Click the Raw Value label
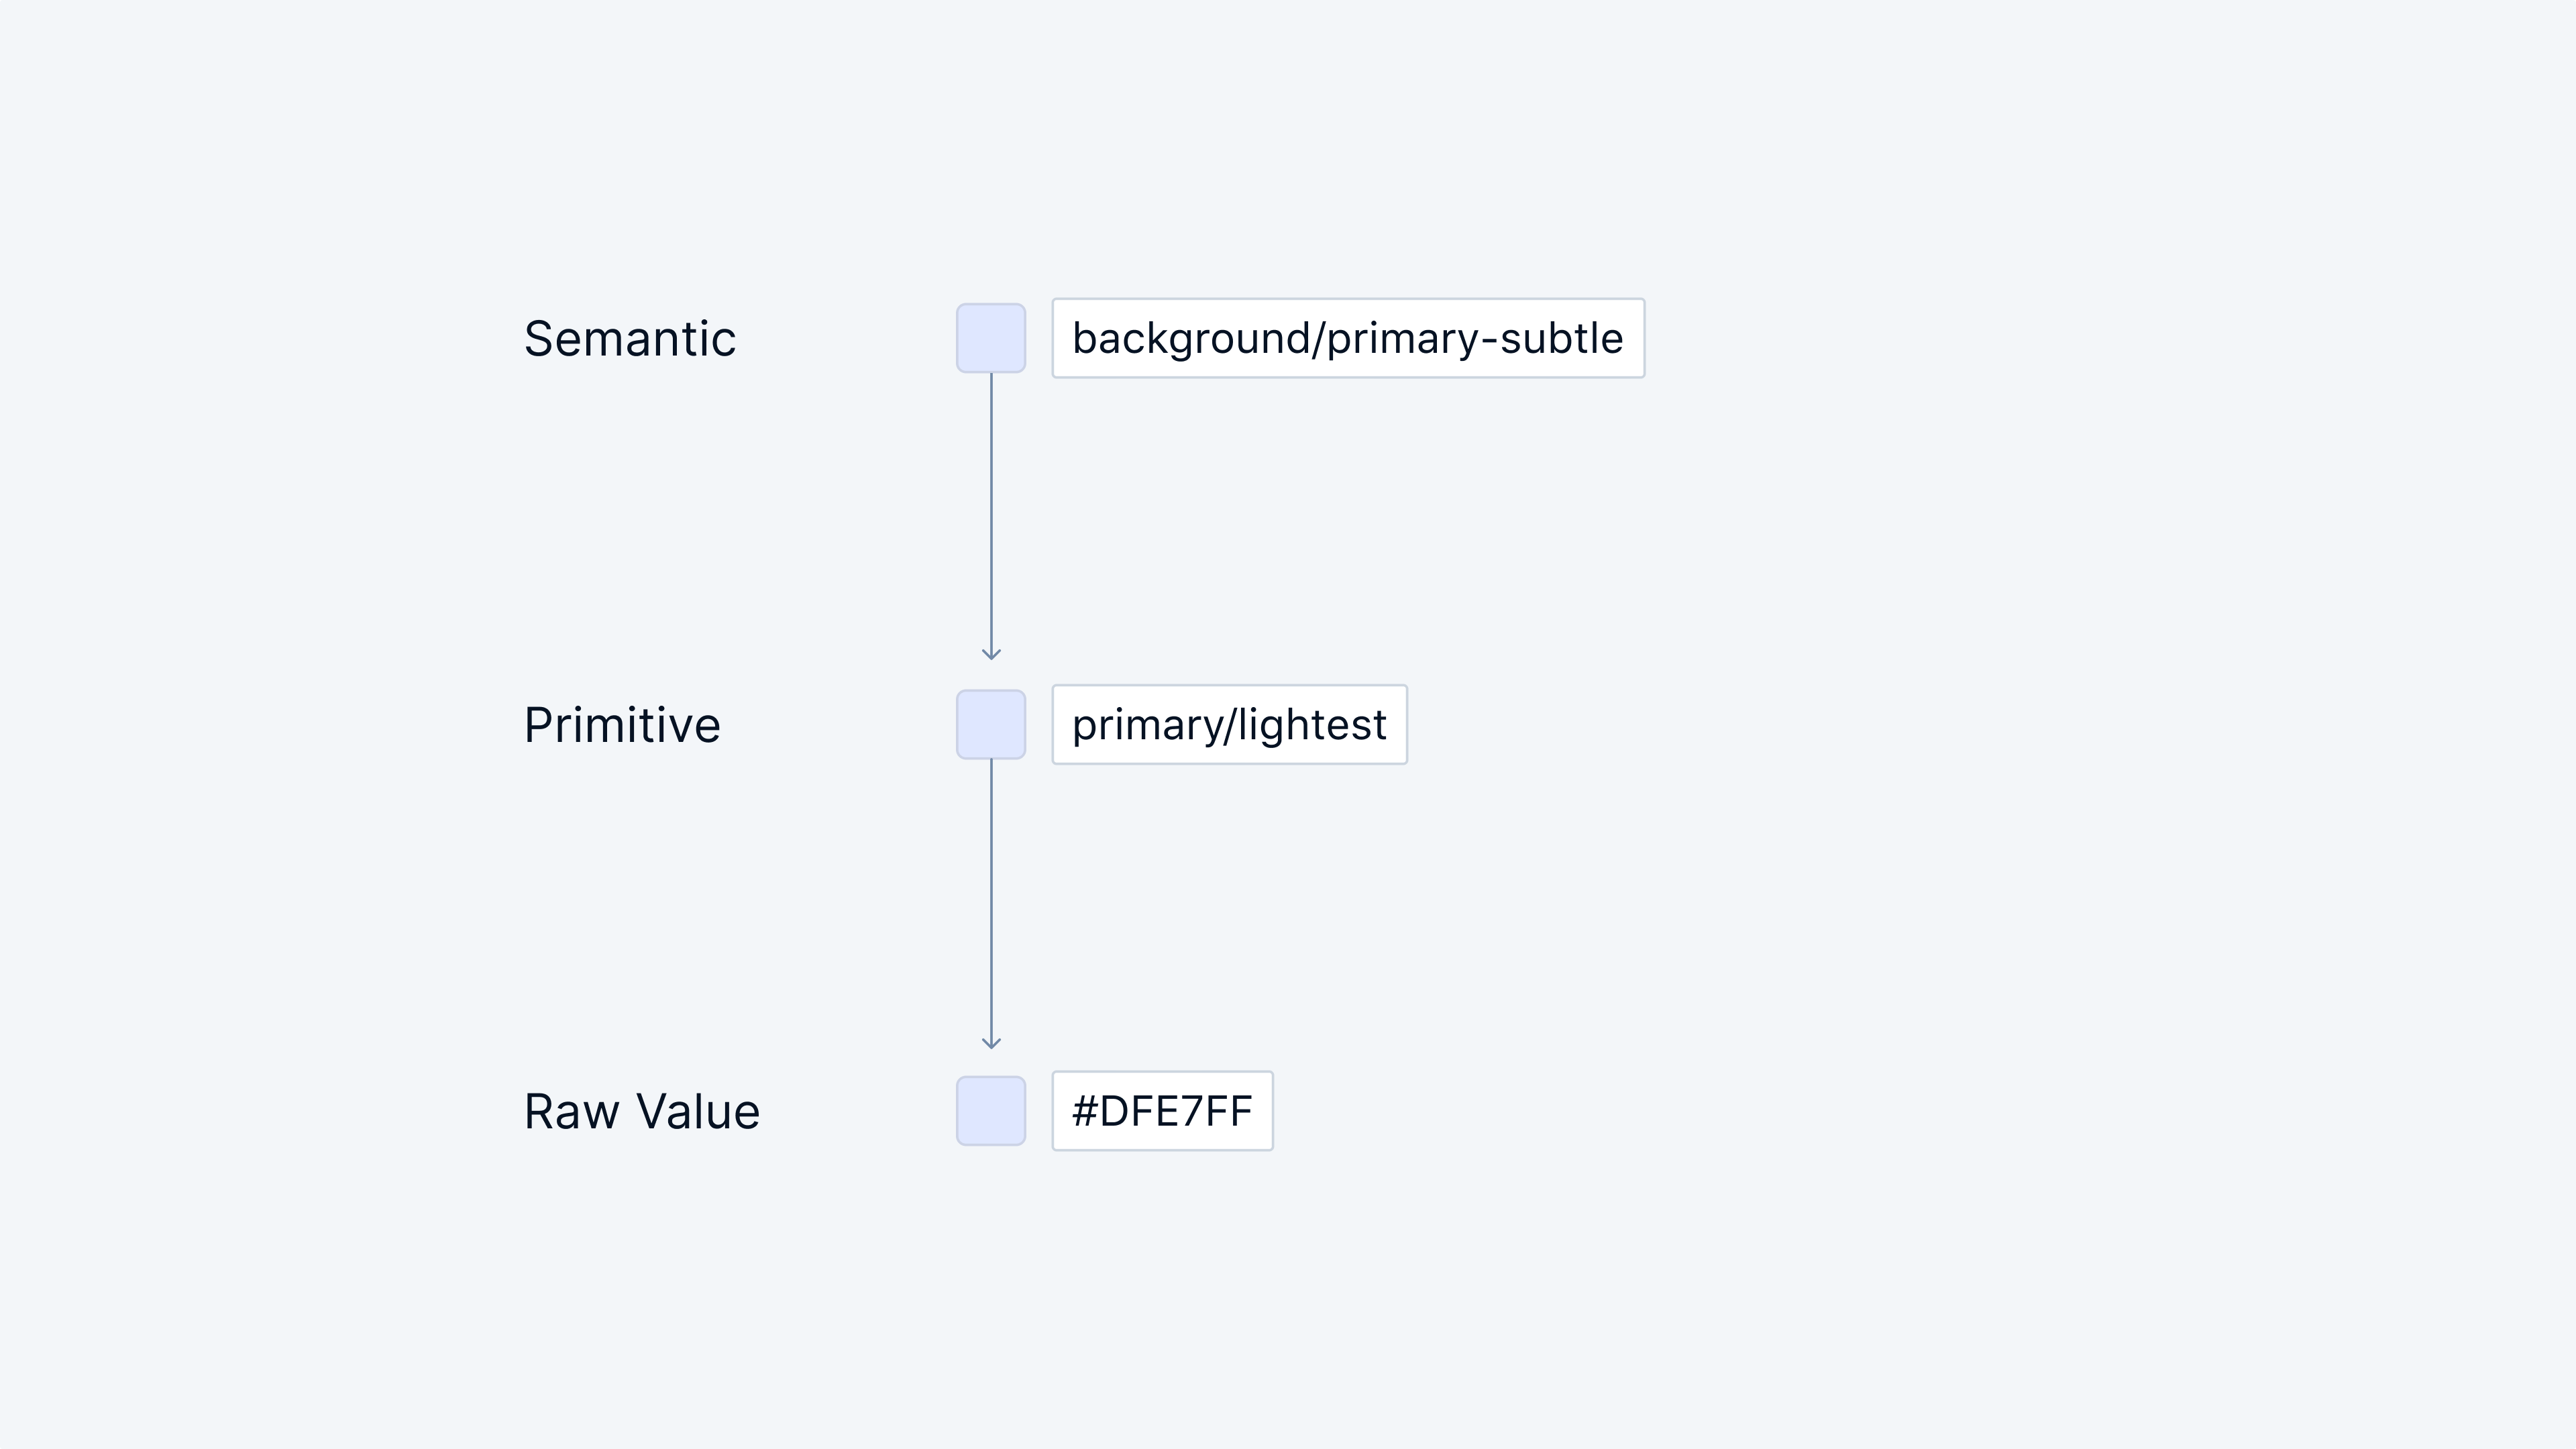 pyautogui.click(x=642, y=1111)
